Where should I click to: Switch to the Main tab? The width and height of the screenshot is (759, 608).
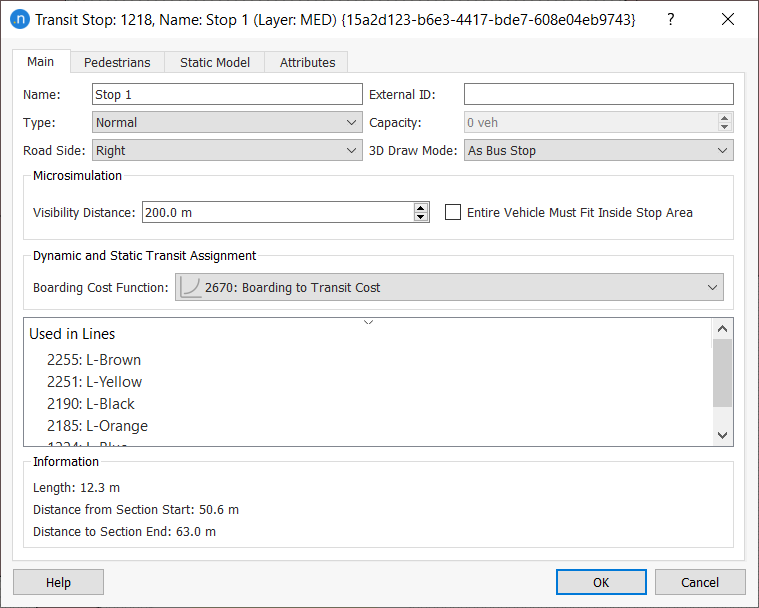point(41,62)
